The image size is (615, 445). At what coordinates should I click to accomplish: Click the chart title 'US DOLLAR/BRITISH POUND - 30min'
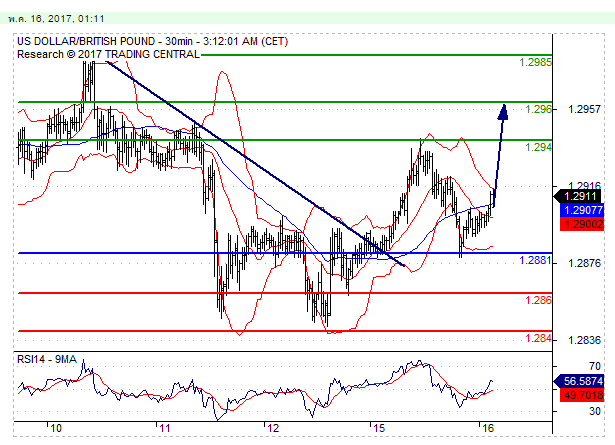point(106,42)
